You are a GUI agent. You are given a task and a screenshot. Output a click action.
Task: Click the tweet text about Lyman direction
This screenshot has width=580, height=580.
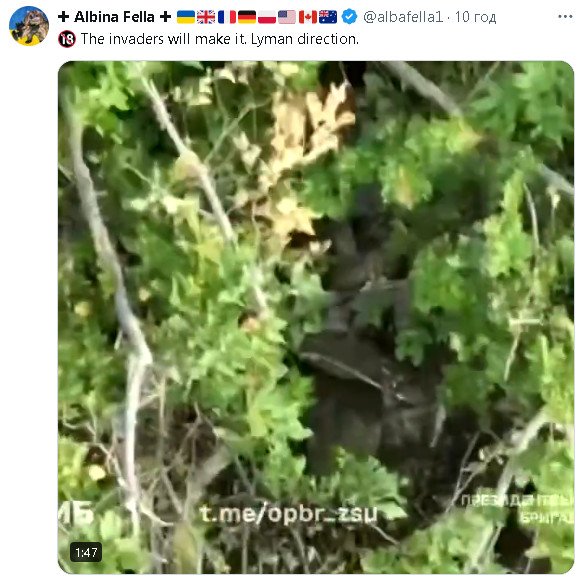coord(220,39)
